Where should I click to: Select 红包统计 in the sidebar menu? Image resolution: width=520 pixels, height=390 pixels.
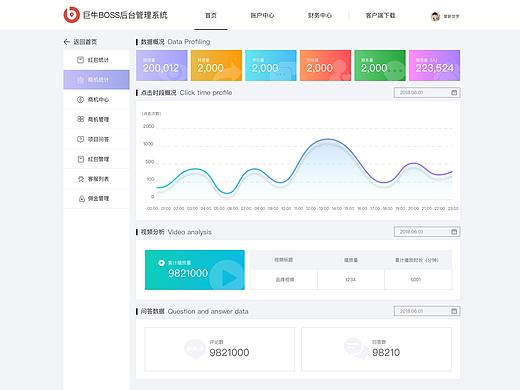click(x=96, y=60)
